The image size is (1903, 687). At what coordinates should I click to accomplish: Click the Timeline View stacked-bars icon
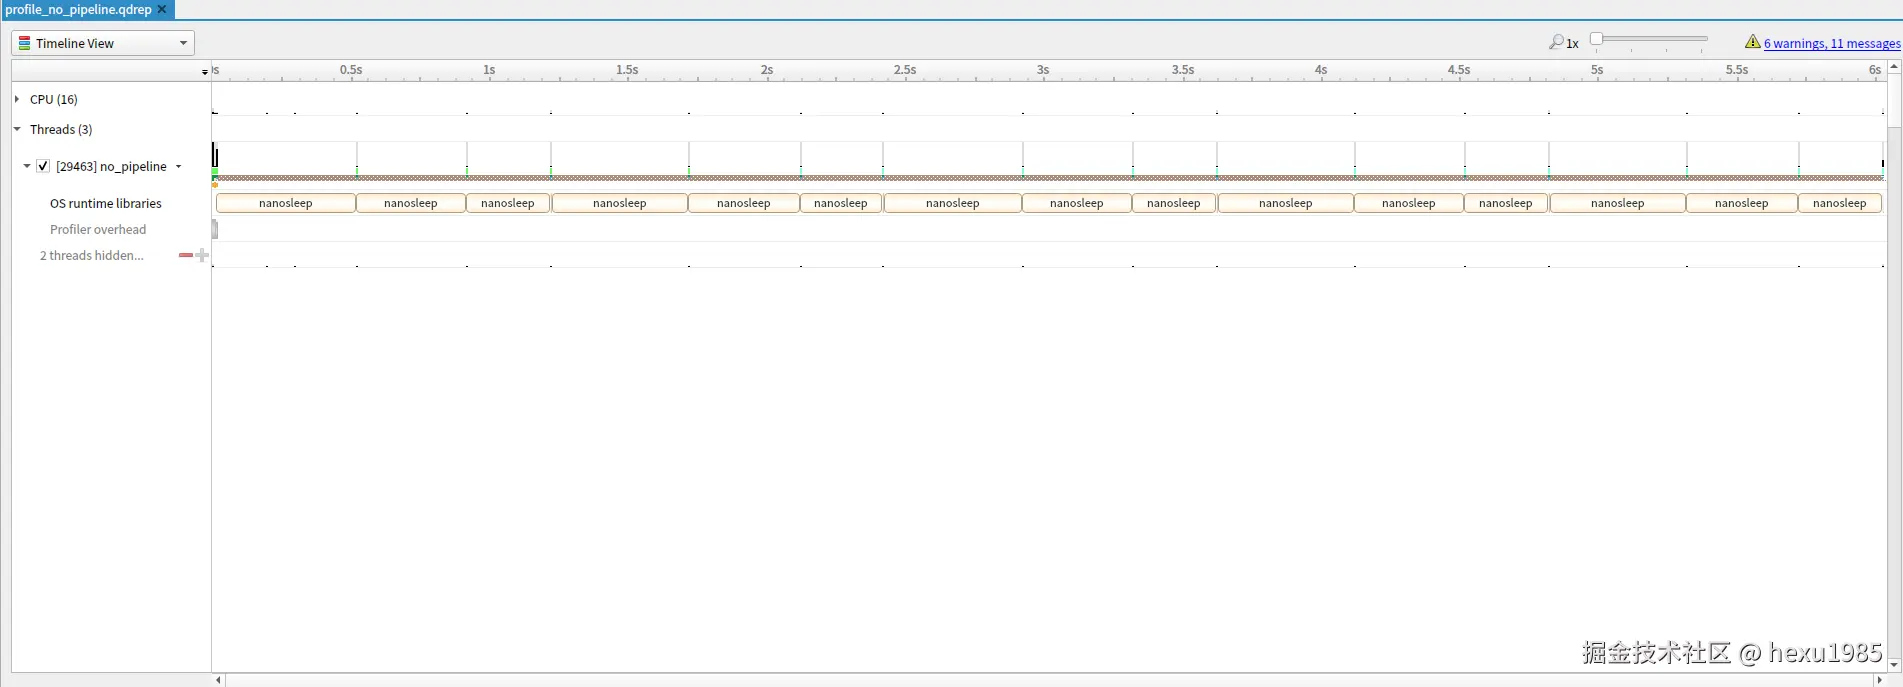[24, 43]
